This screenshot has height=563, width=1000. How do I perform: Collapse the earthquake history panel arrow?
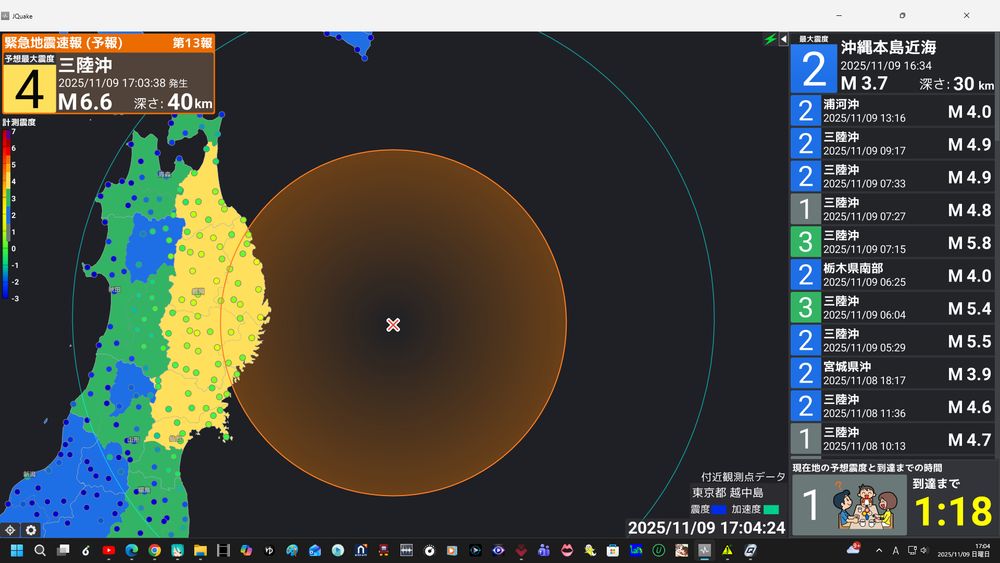click(783, 40)
